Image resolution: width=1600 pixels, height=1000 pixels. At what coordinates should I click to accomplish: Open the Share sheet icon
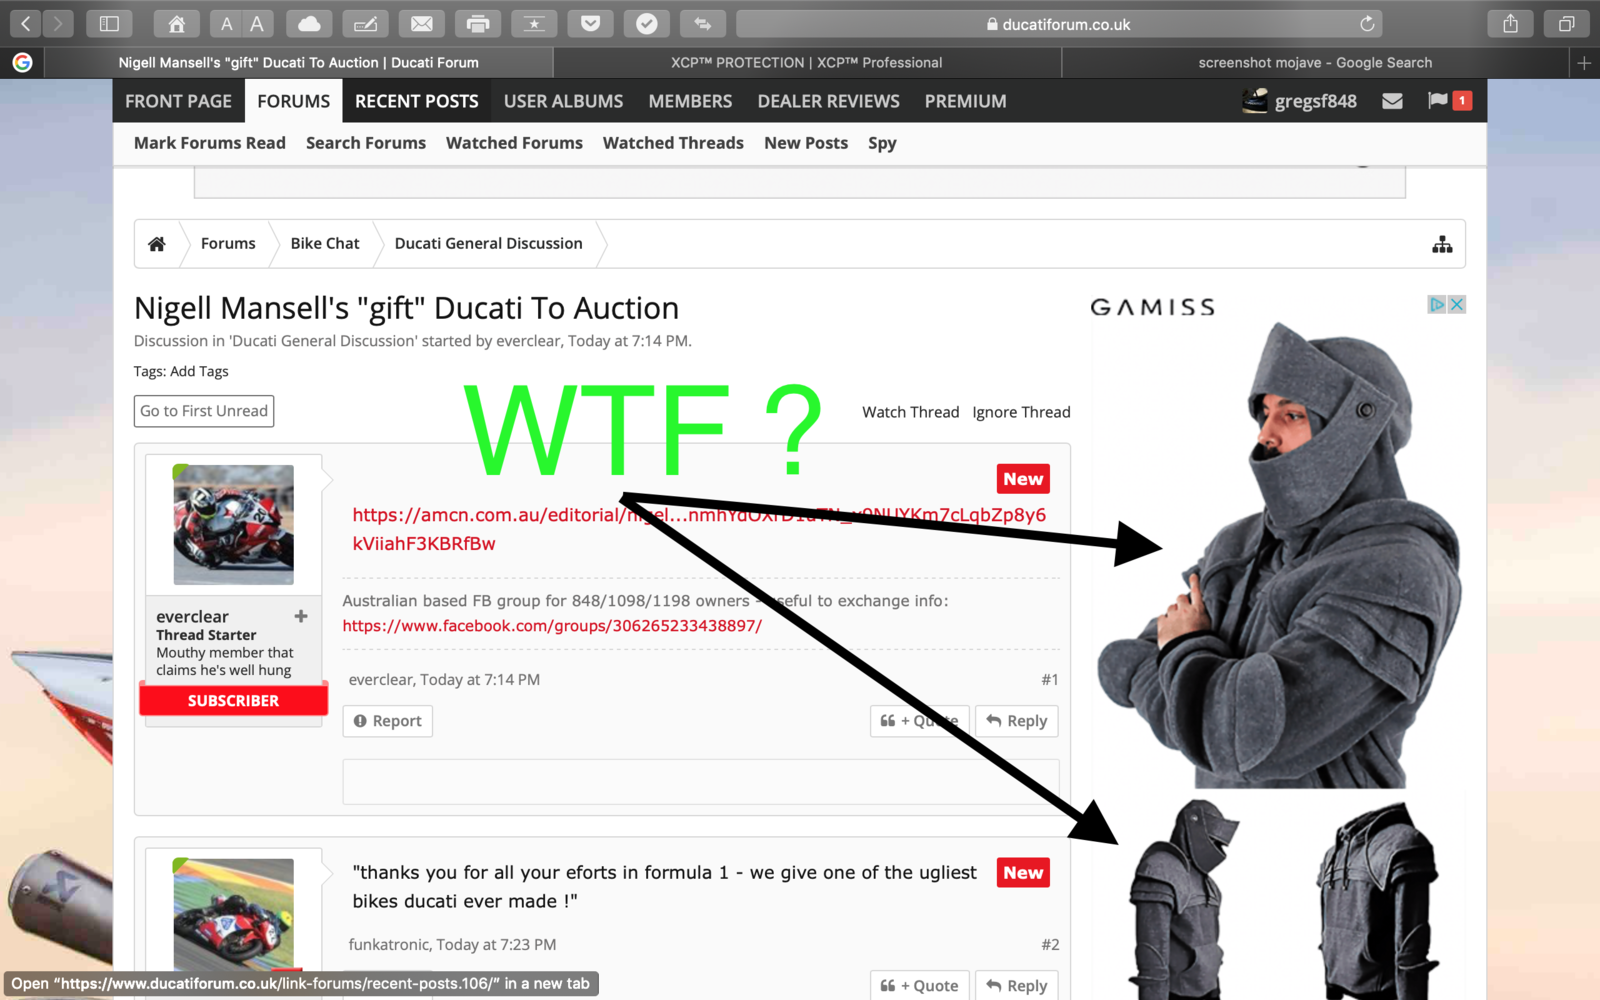click(x=1511, y=24)
